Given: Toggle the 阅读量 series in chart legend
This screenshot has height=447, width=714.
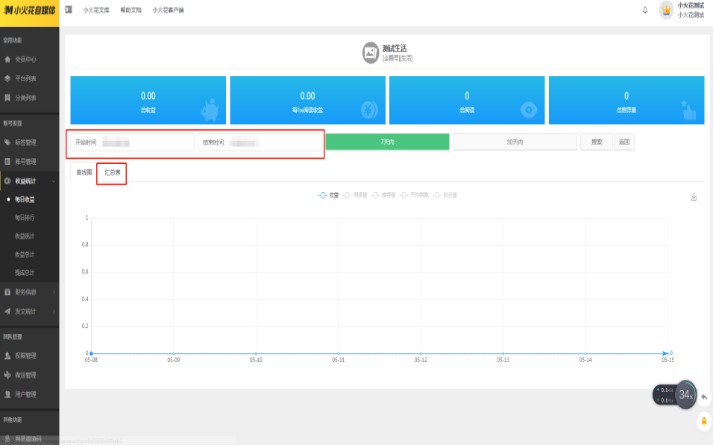Looking at the screenshot, I should [355, 195].
